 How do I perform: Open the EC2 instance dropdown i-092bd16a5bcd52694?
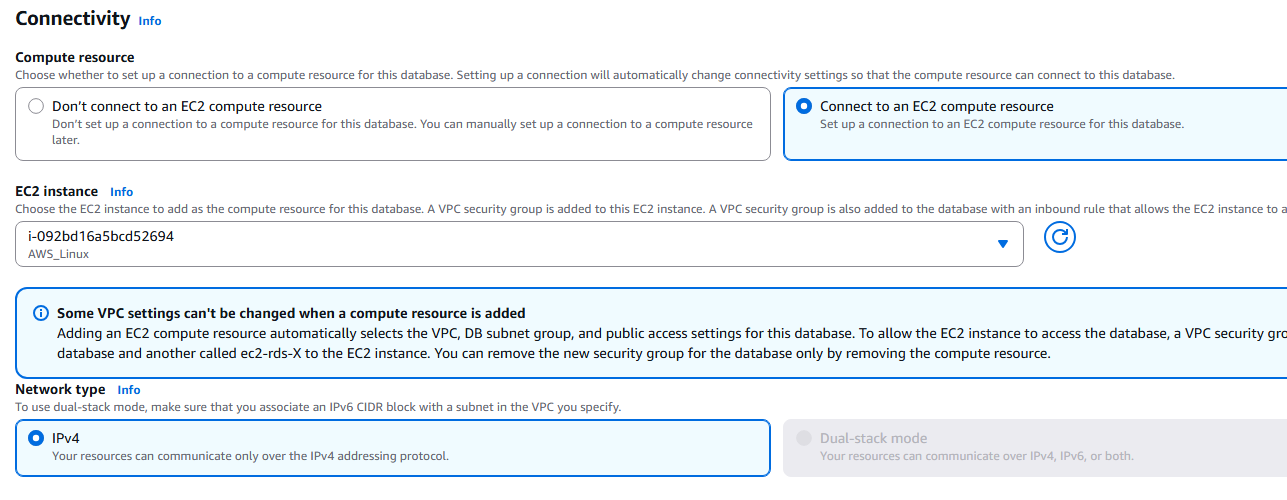pyautogui.click(x=519, y=244)
